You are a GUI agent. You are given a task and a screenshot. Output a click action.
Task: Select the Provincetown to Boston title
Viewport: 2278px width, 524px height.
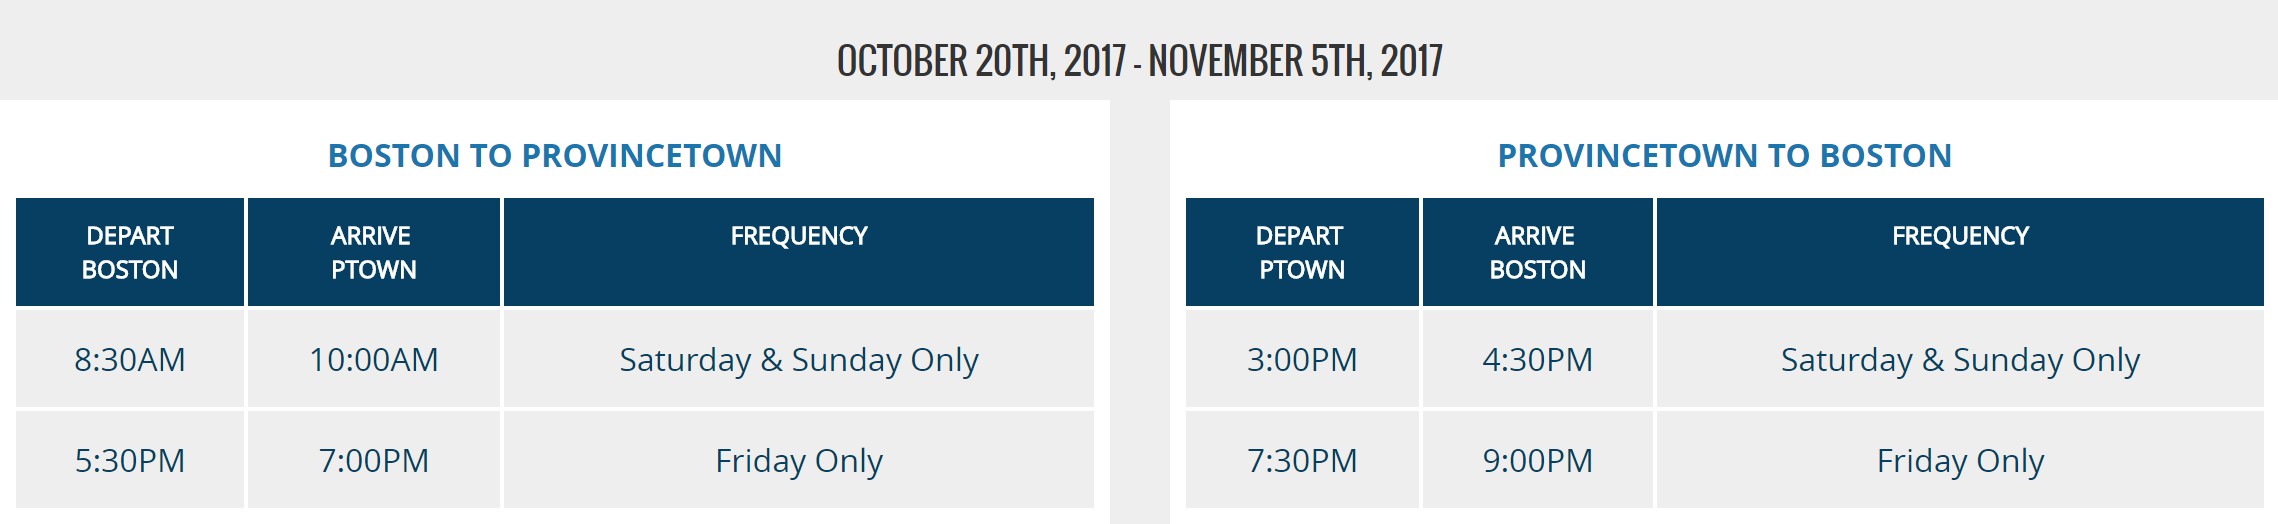click(1724, 156)
